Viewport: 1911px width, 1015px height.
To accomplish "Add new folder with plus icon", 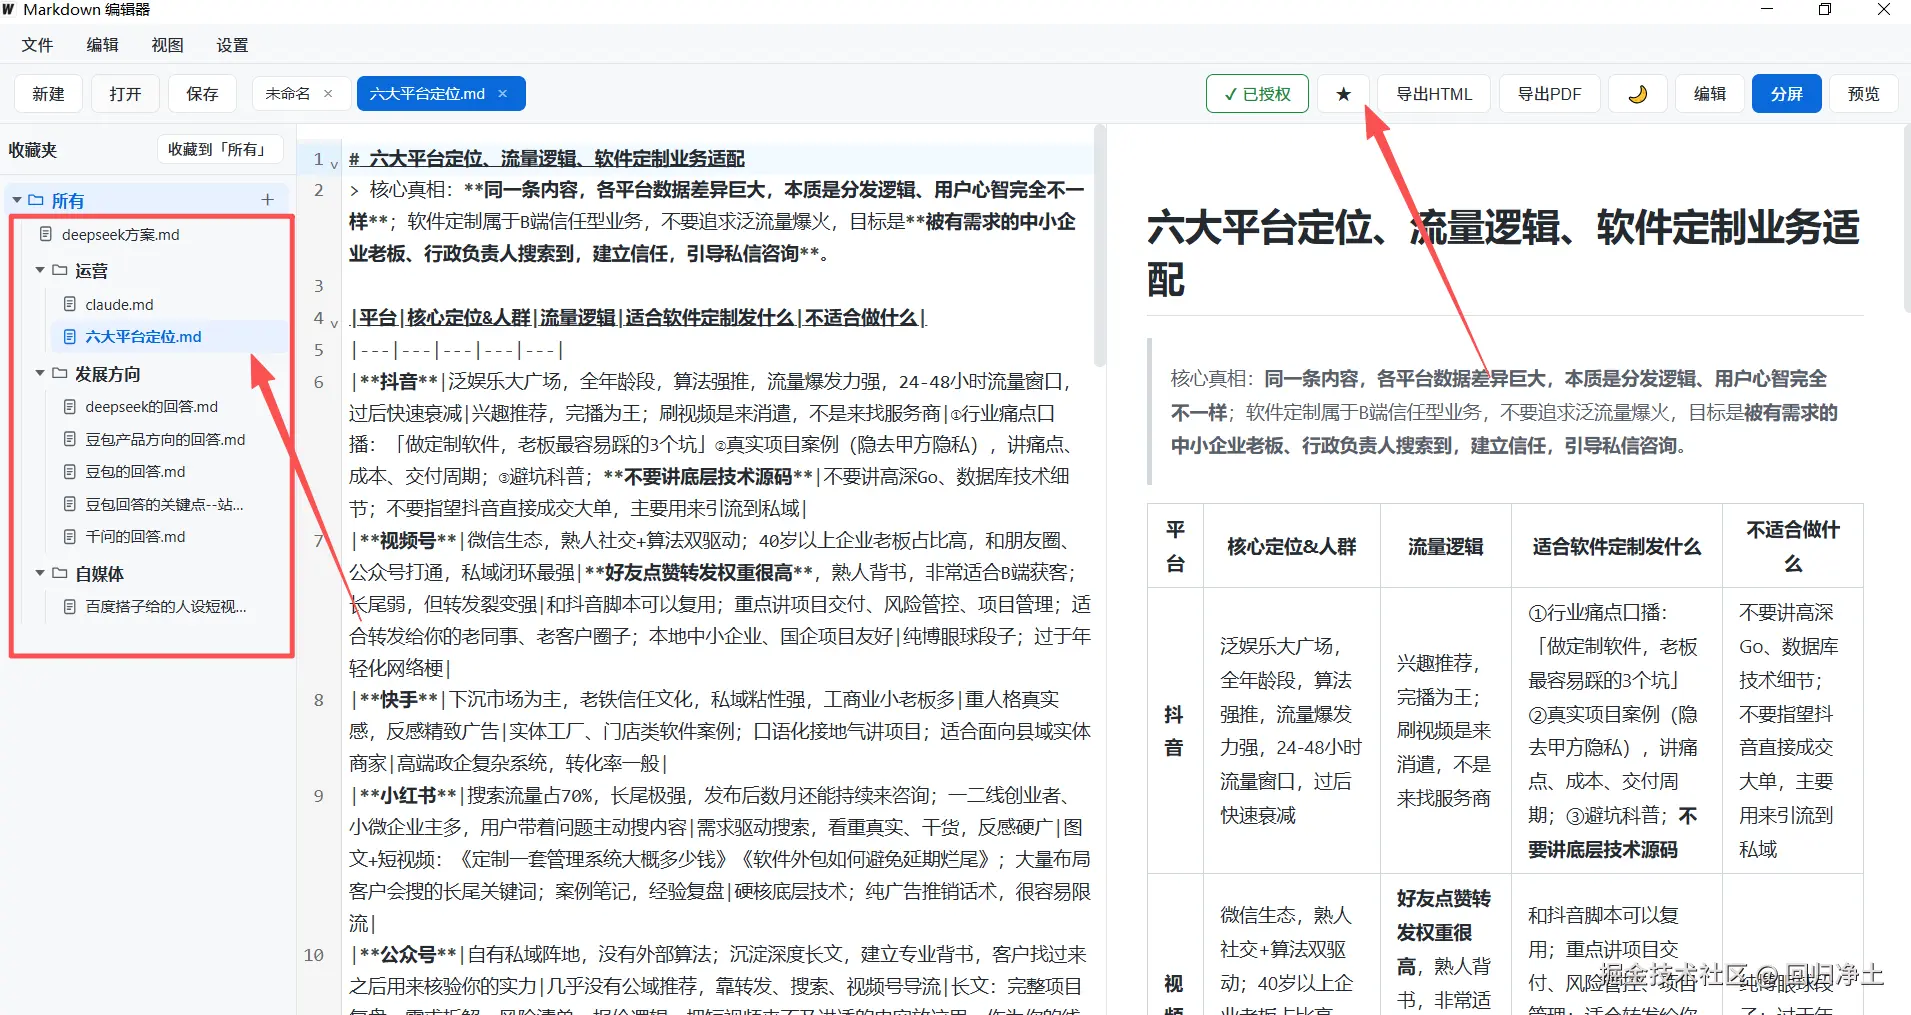I will coord(267,200).
